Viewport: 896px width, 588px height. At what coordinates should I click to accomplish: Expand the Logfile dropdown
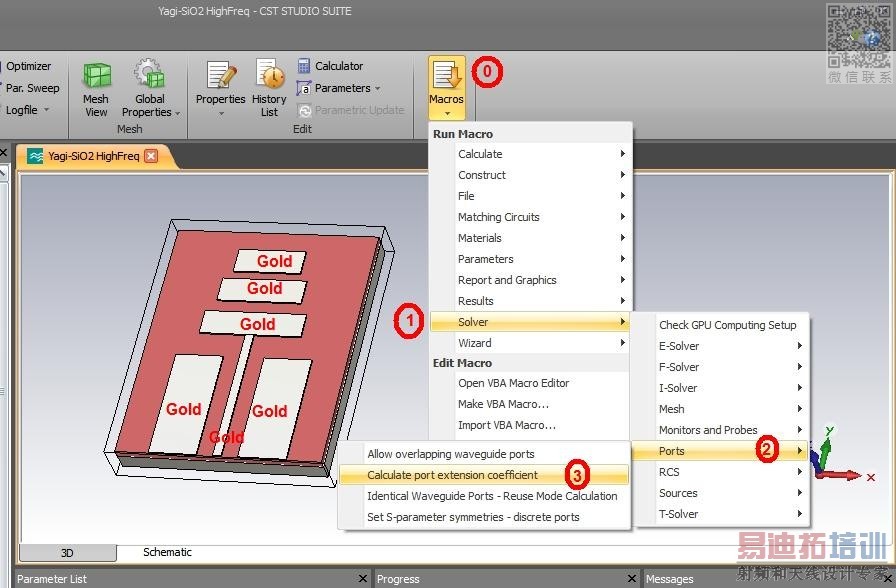46,110
